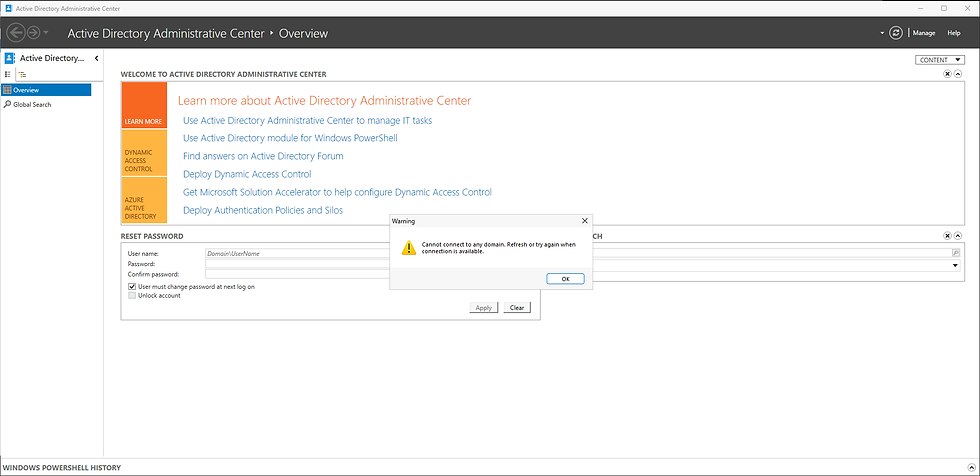This screenshot has width=980, height=476.
Task: Close the warning dialog with X
Action: (584, 221)
